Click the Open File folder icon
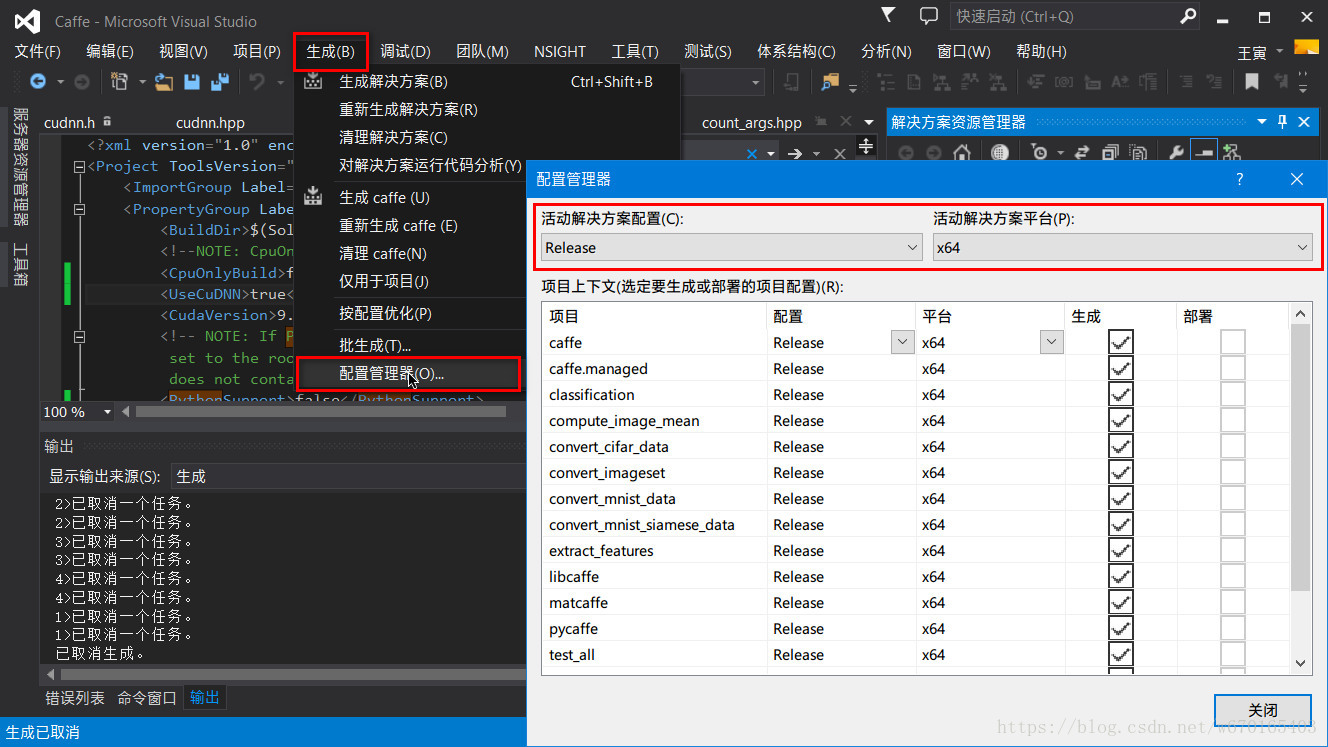The image size is (1328, 747). (163, 81)
